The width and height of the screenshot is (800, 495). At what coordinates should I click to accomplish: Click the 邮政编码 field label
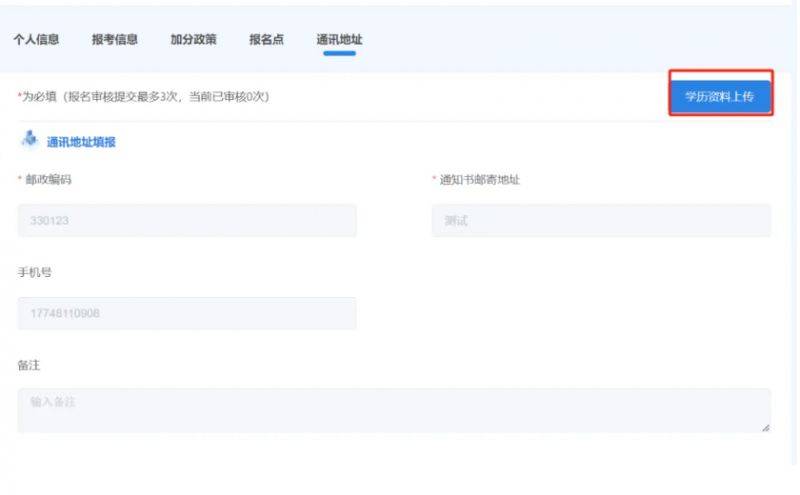(48, 180)
